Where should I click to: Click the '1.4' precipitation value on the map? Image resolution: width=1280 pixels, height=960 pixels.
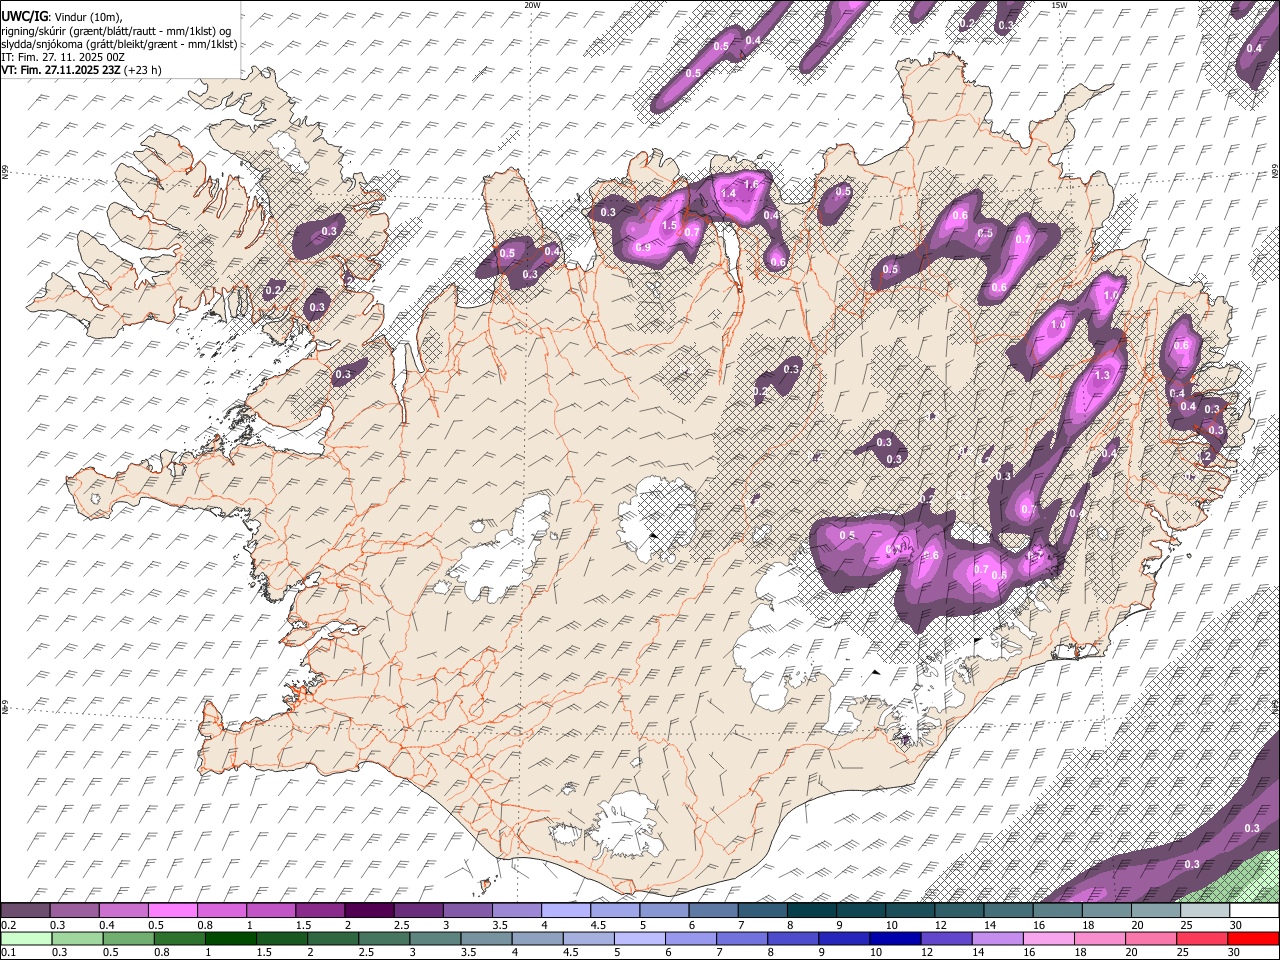tap(728, 193)
